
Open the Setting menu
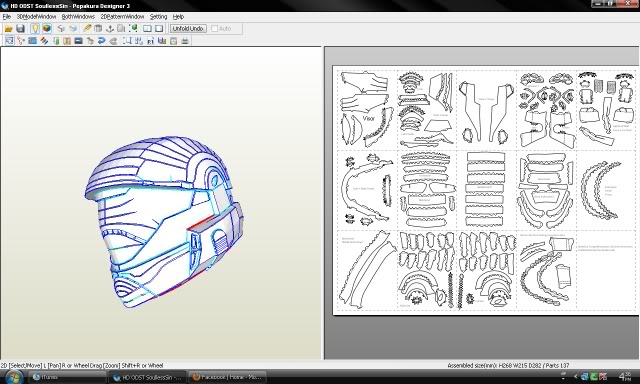(158, 17)
